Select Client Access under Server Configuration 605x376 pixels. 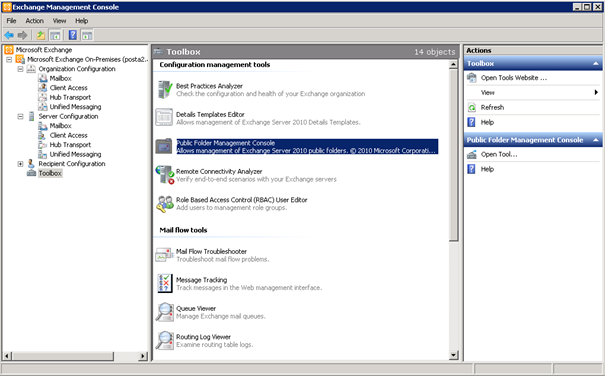tap(68, 135)
